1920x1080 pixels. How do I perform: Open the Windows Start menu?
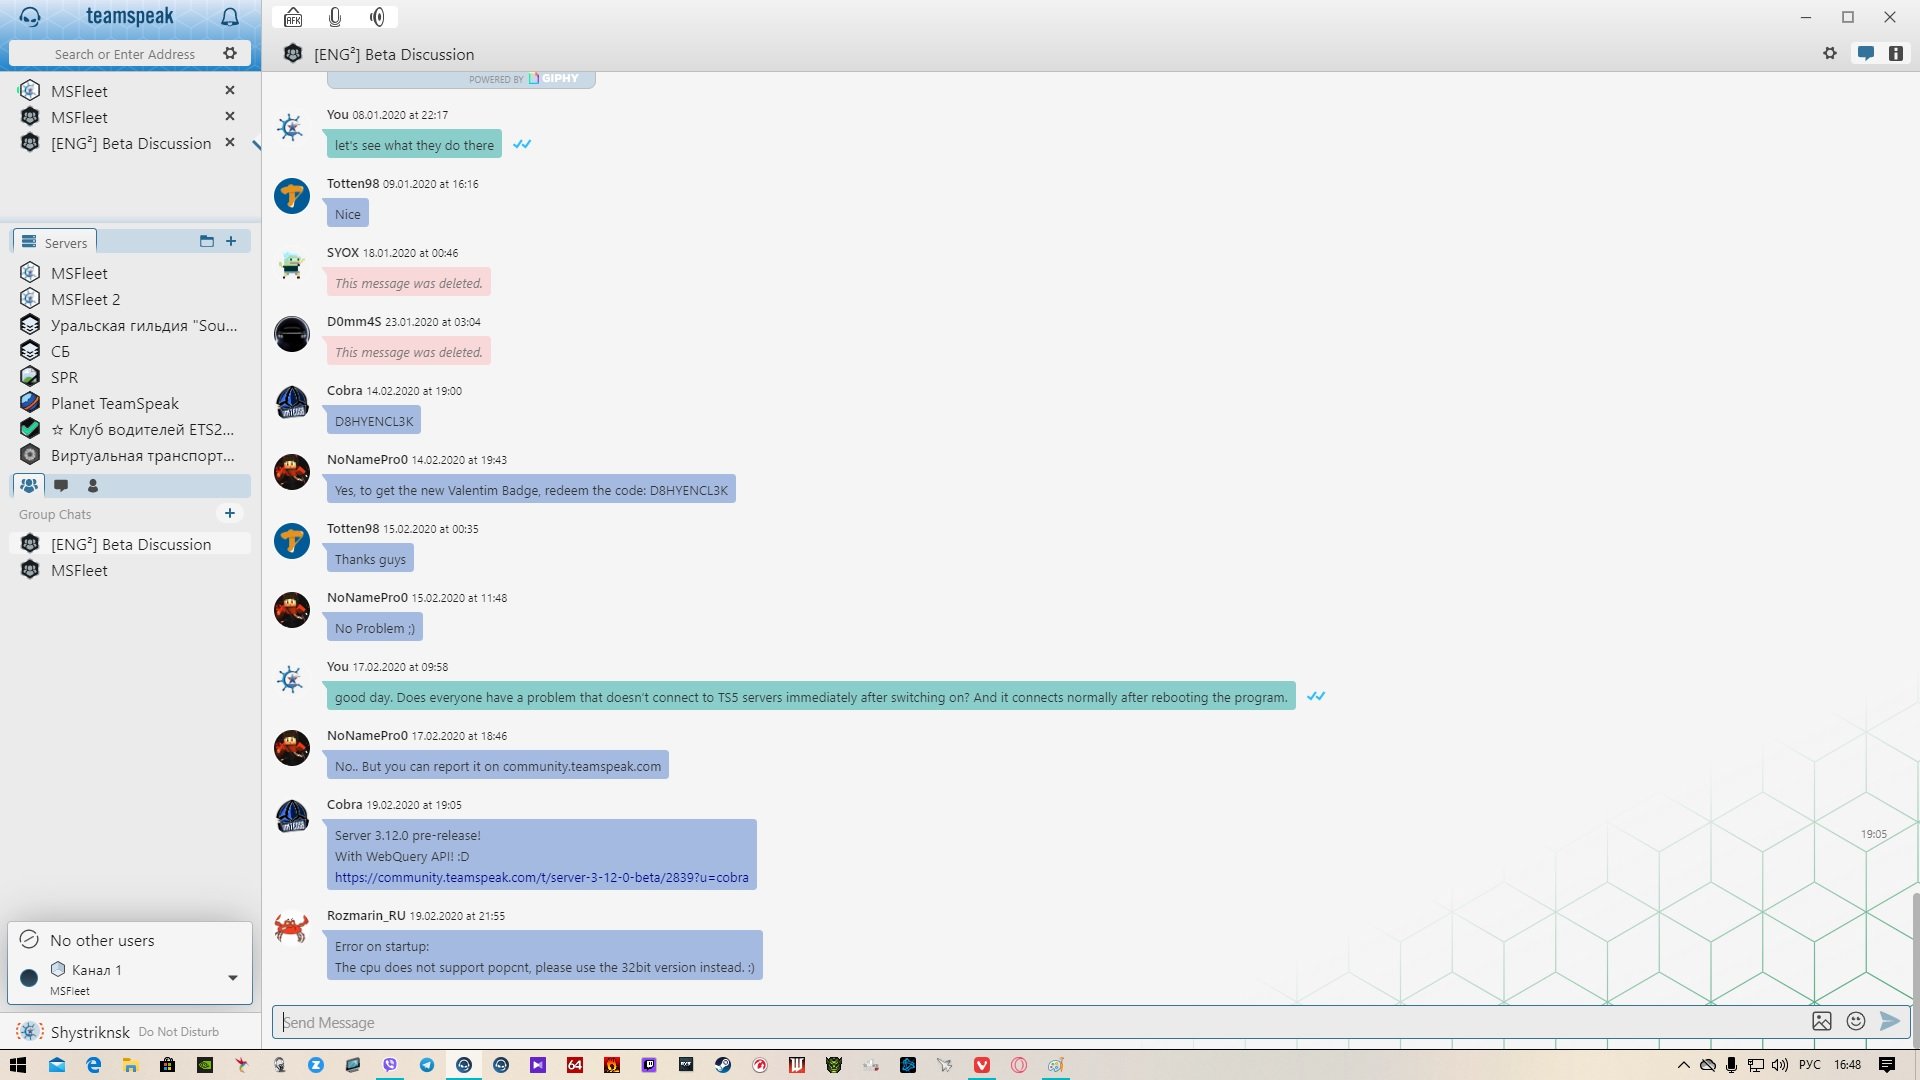click(x=18, y=1065)
